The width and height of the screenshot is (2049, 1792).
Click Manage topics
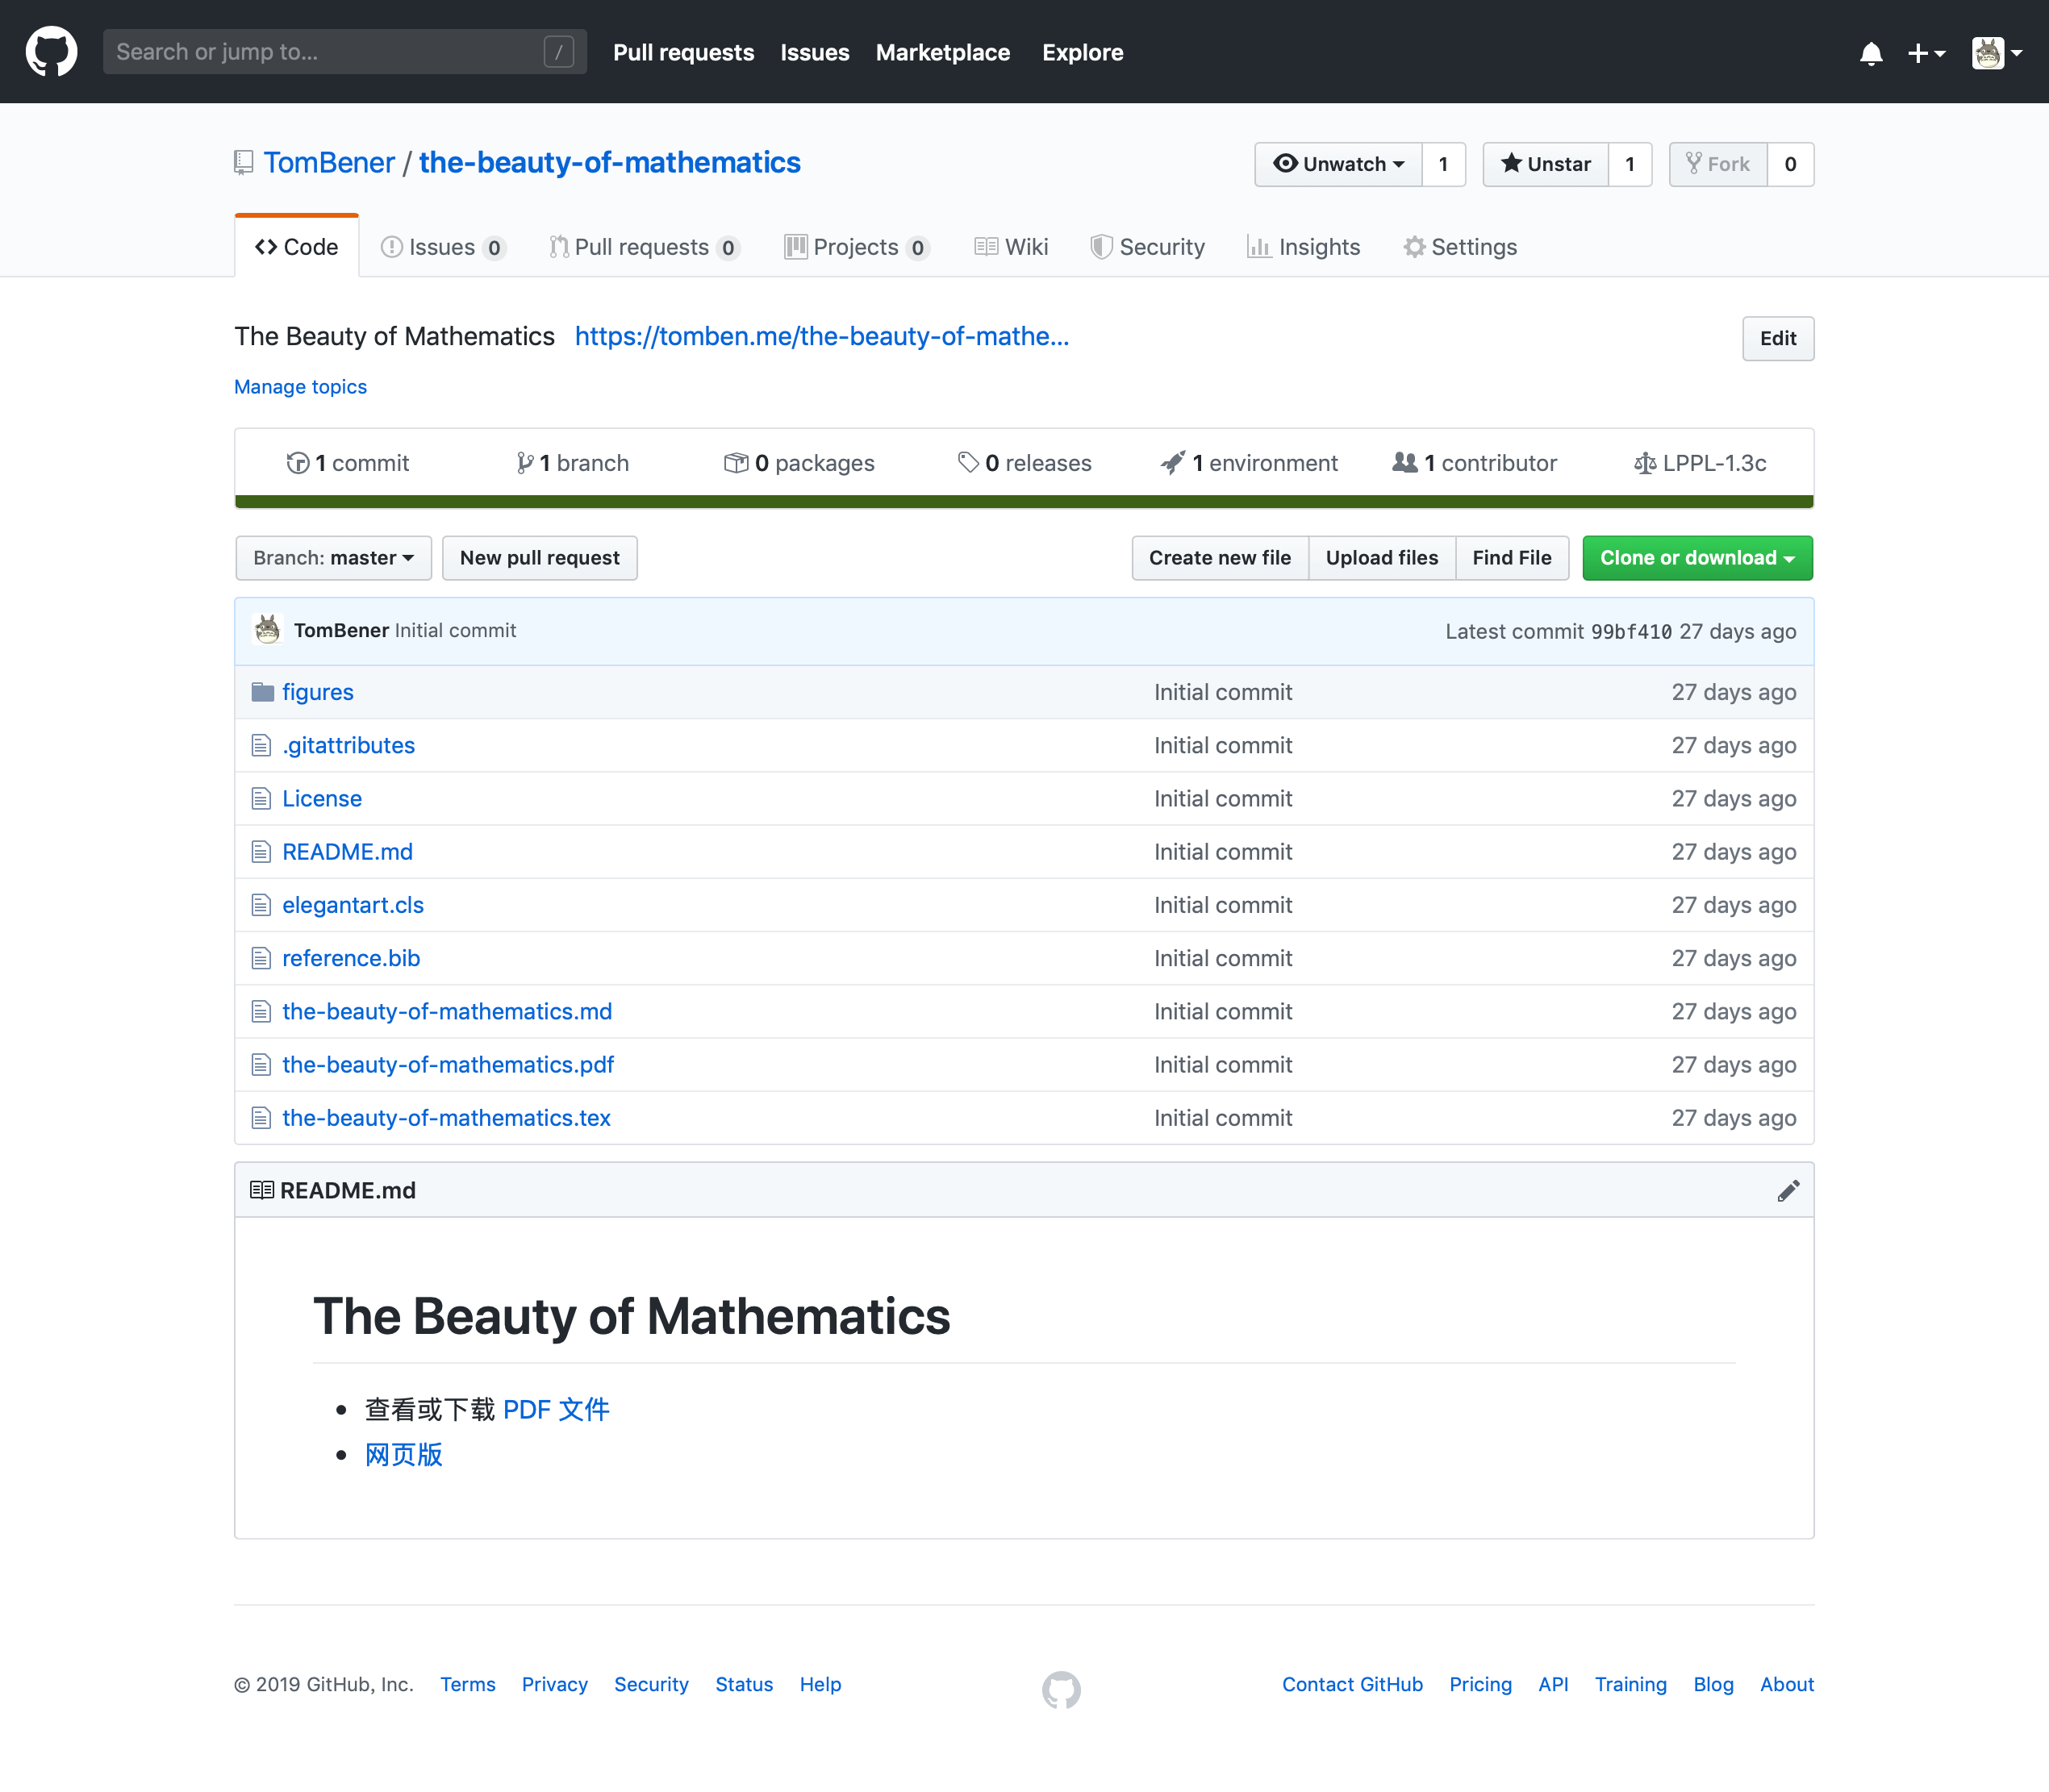coord(300,387)
